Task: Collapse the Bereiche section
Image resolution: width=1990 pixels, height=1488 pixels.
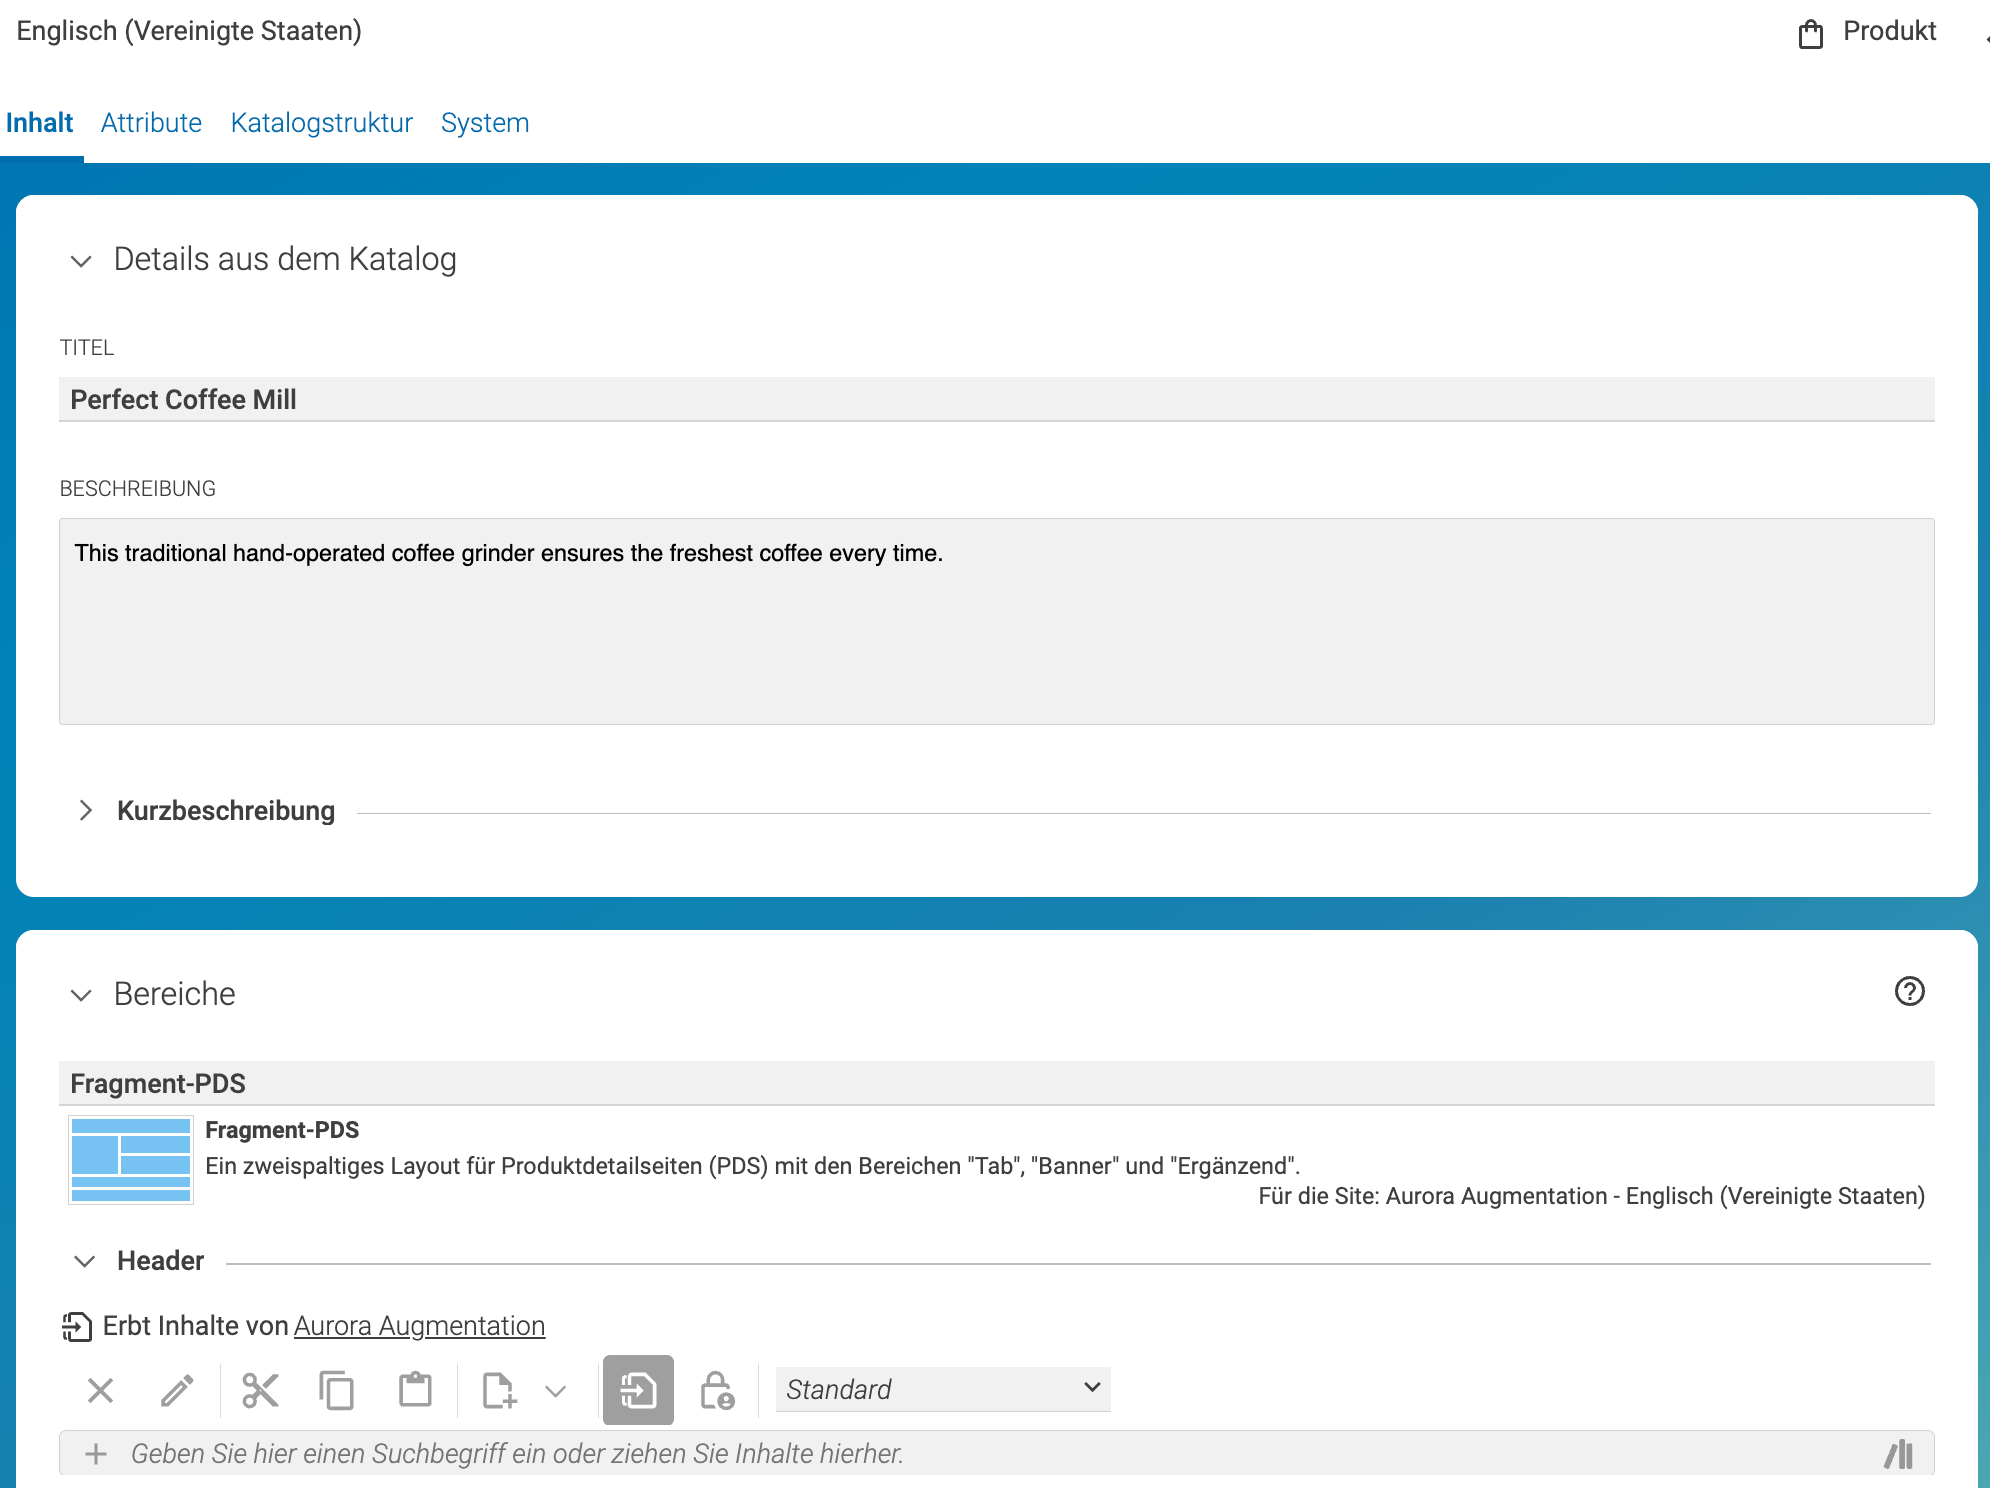Action: 81,995
